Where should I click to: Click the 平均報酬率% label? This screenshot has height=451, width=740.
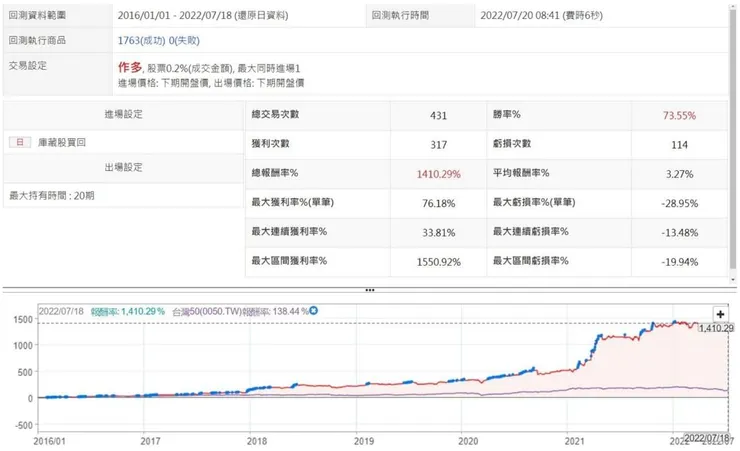tap(521, 173)
